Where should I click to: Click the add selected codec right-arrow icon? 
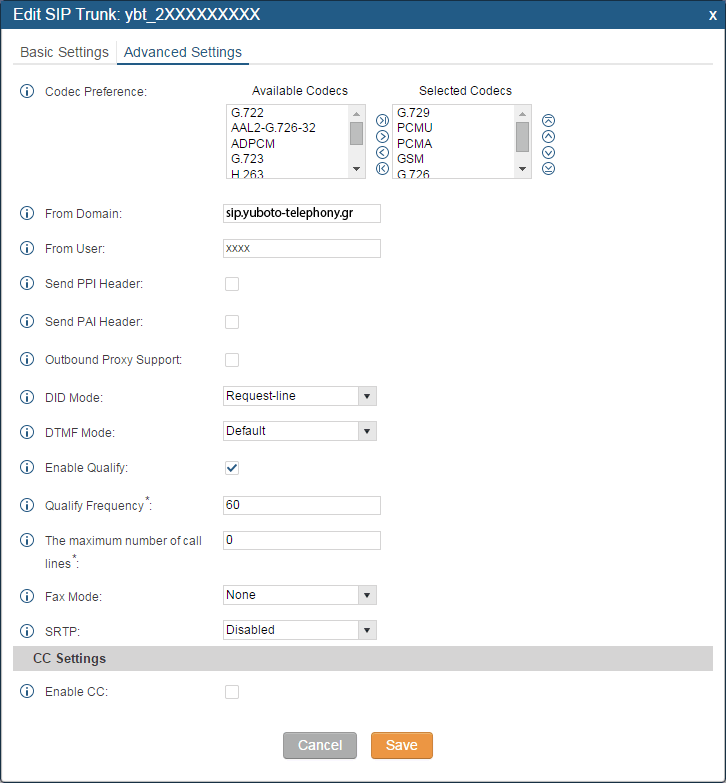(382, 136)
